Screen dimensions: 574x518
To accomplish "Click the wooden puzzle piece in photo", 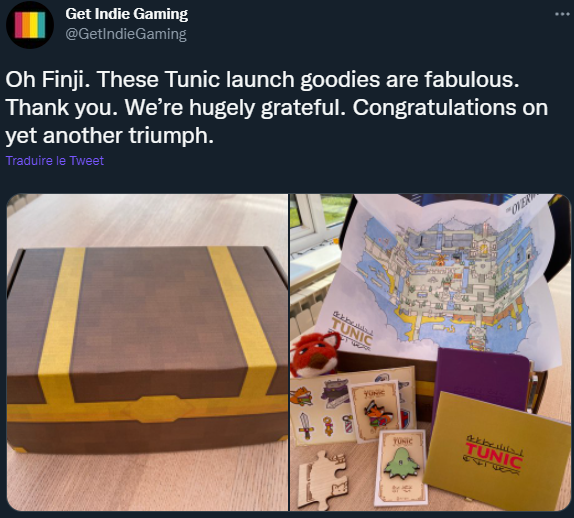I will click(x=322, y=480).
